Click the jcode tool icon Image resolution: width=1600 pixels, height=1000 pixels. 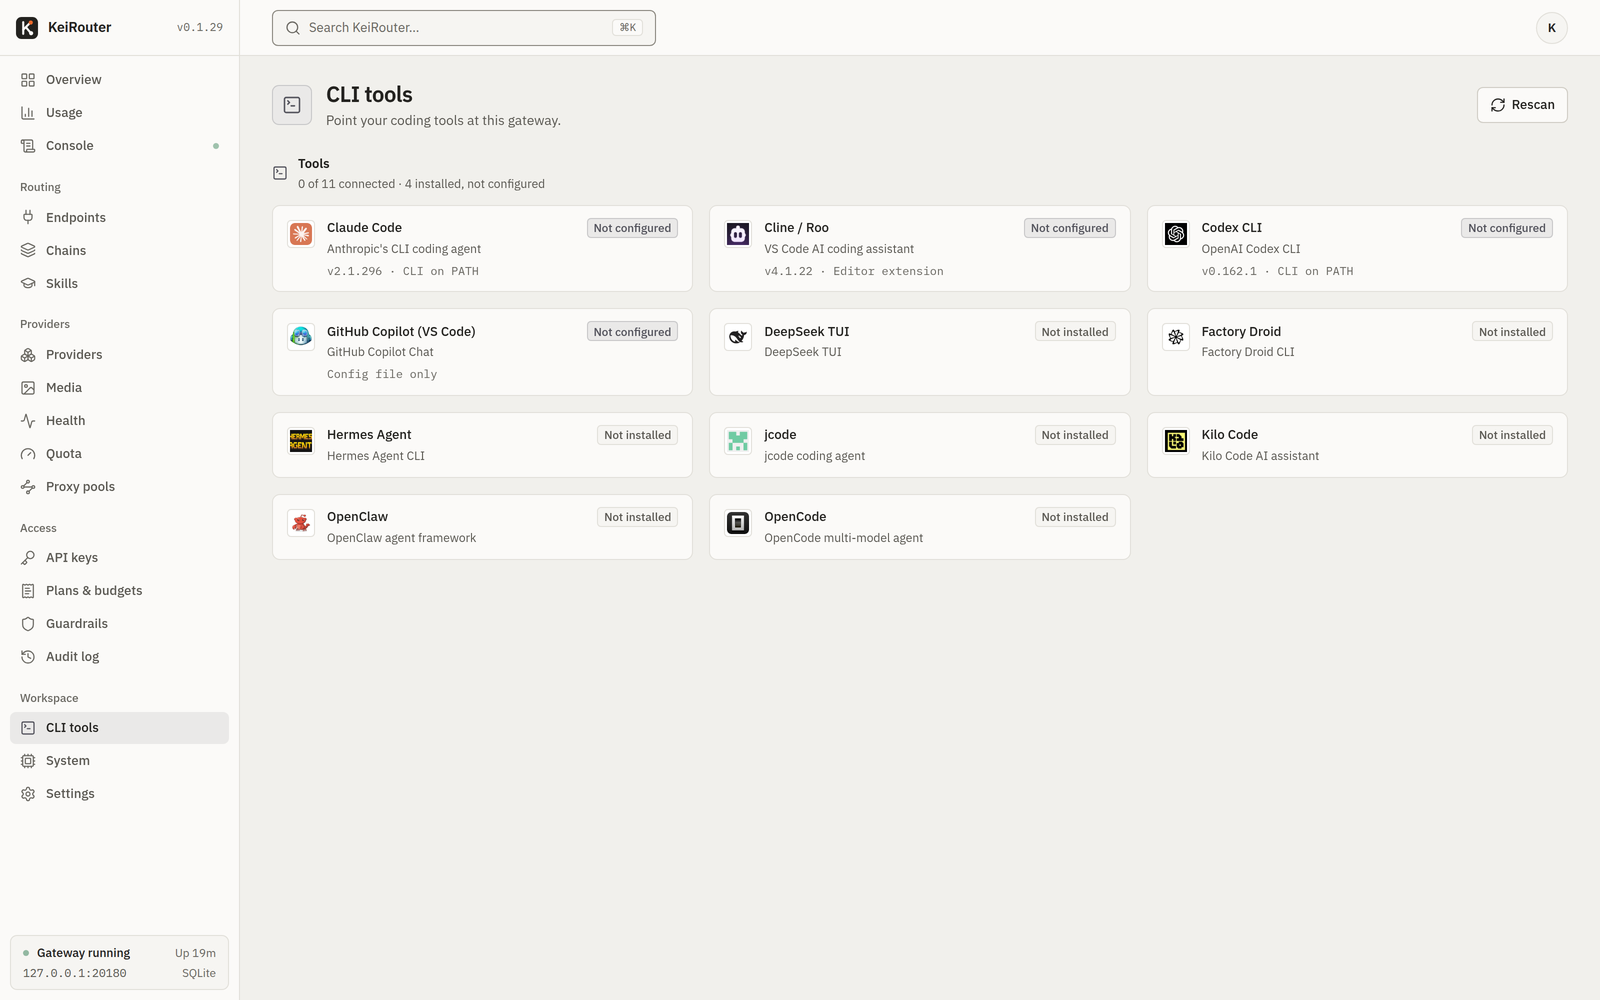pyautogui.click(x=738, y=441)
